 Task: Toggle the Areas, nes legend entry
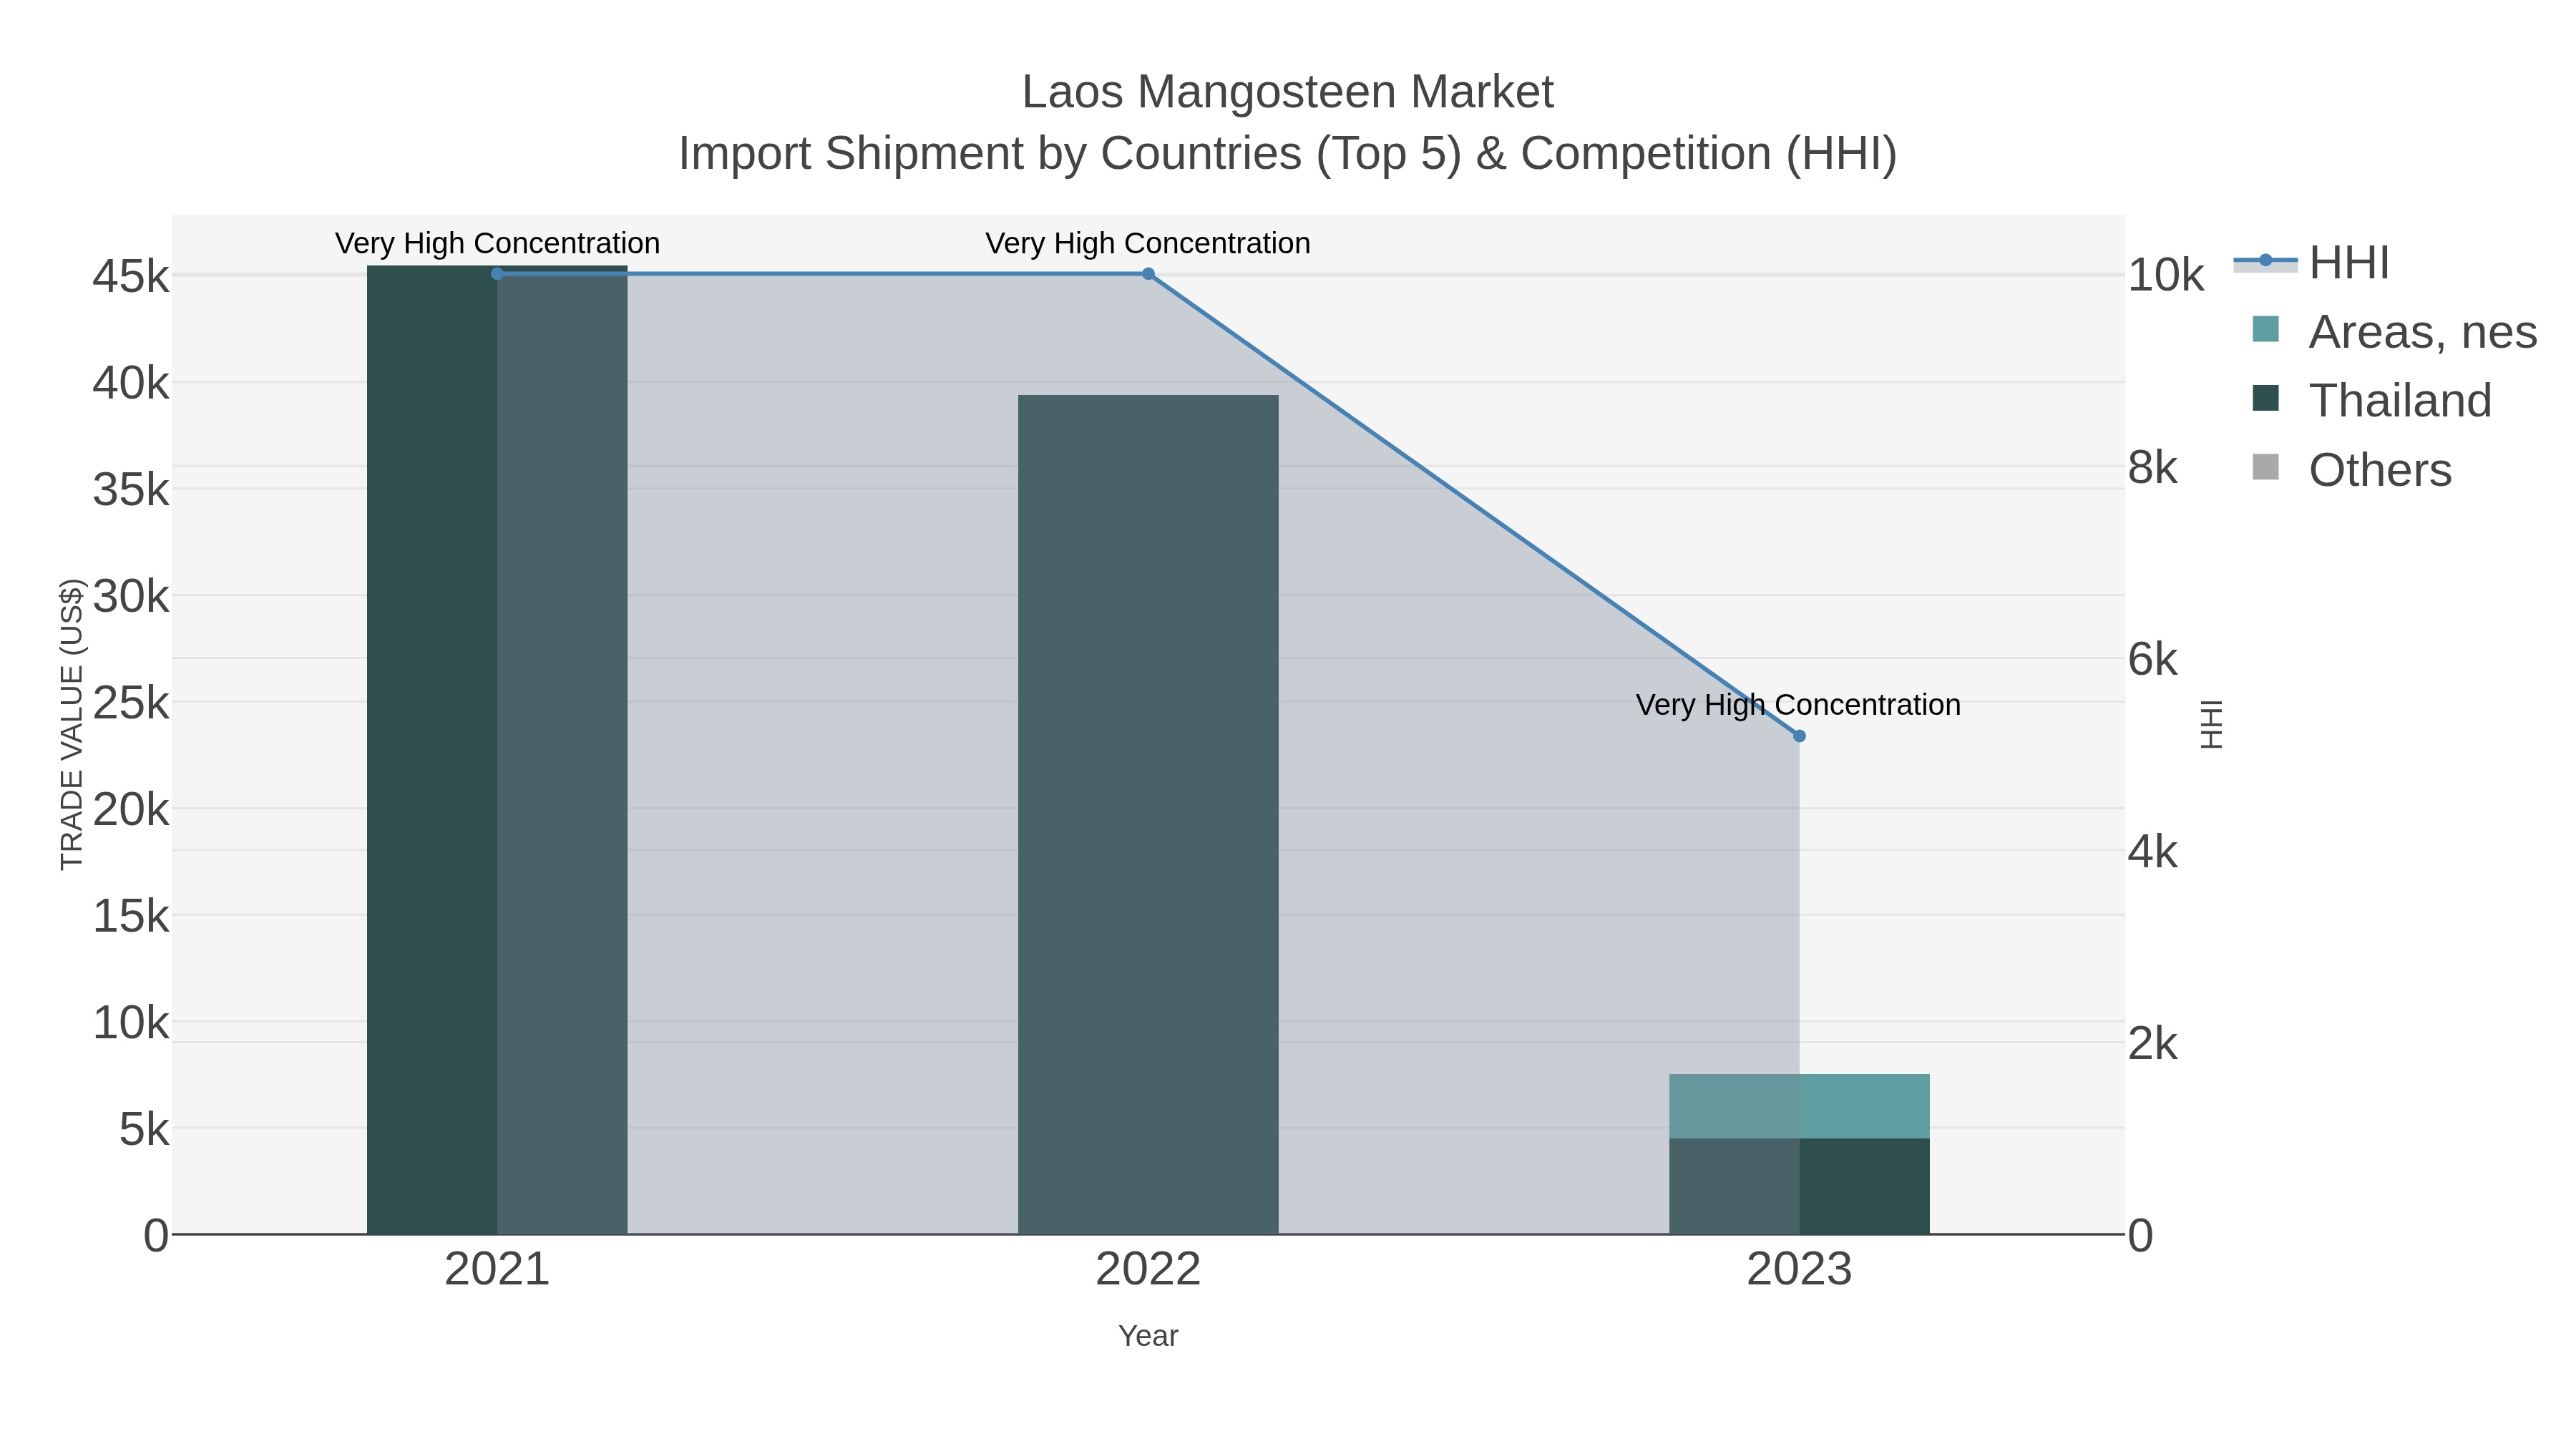(x=2394, y=332)
